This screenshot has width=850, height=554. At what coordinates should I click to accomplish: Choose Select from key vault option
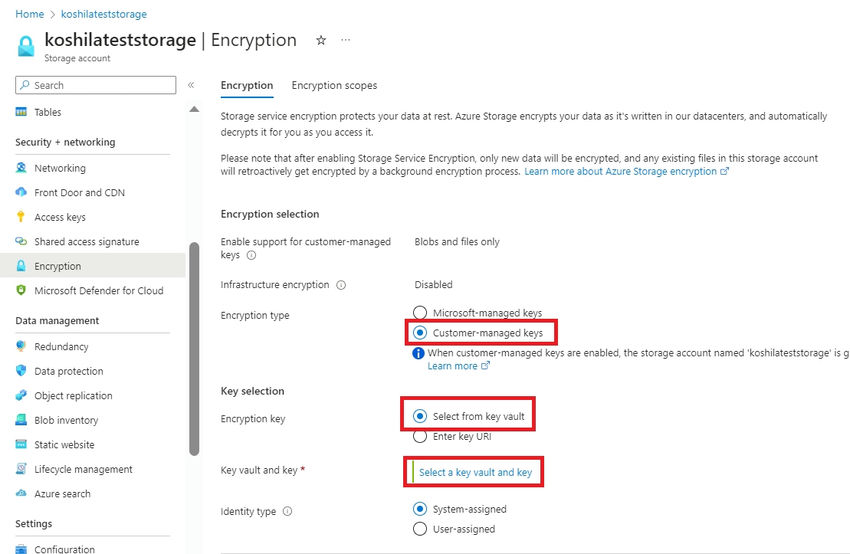[420, 416]
